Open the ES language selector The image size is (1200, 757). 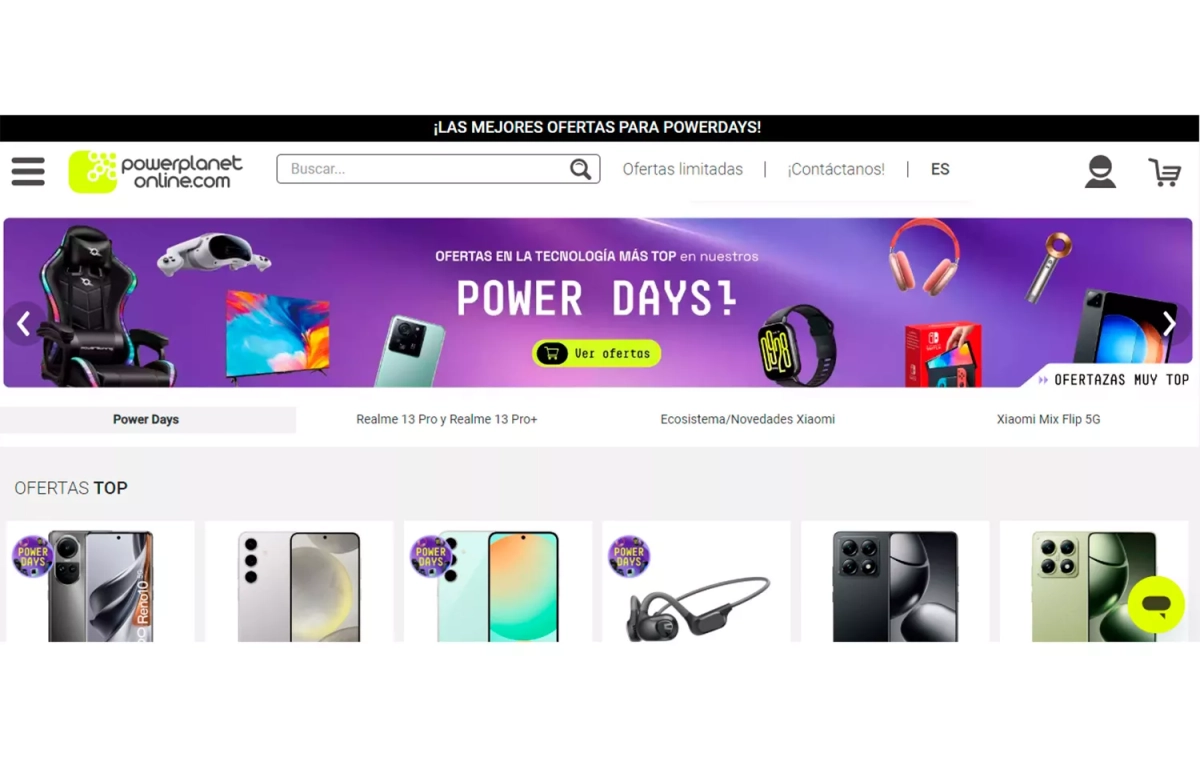(940, 169)
